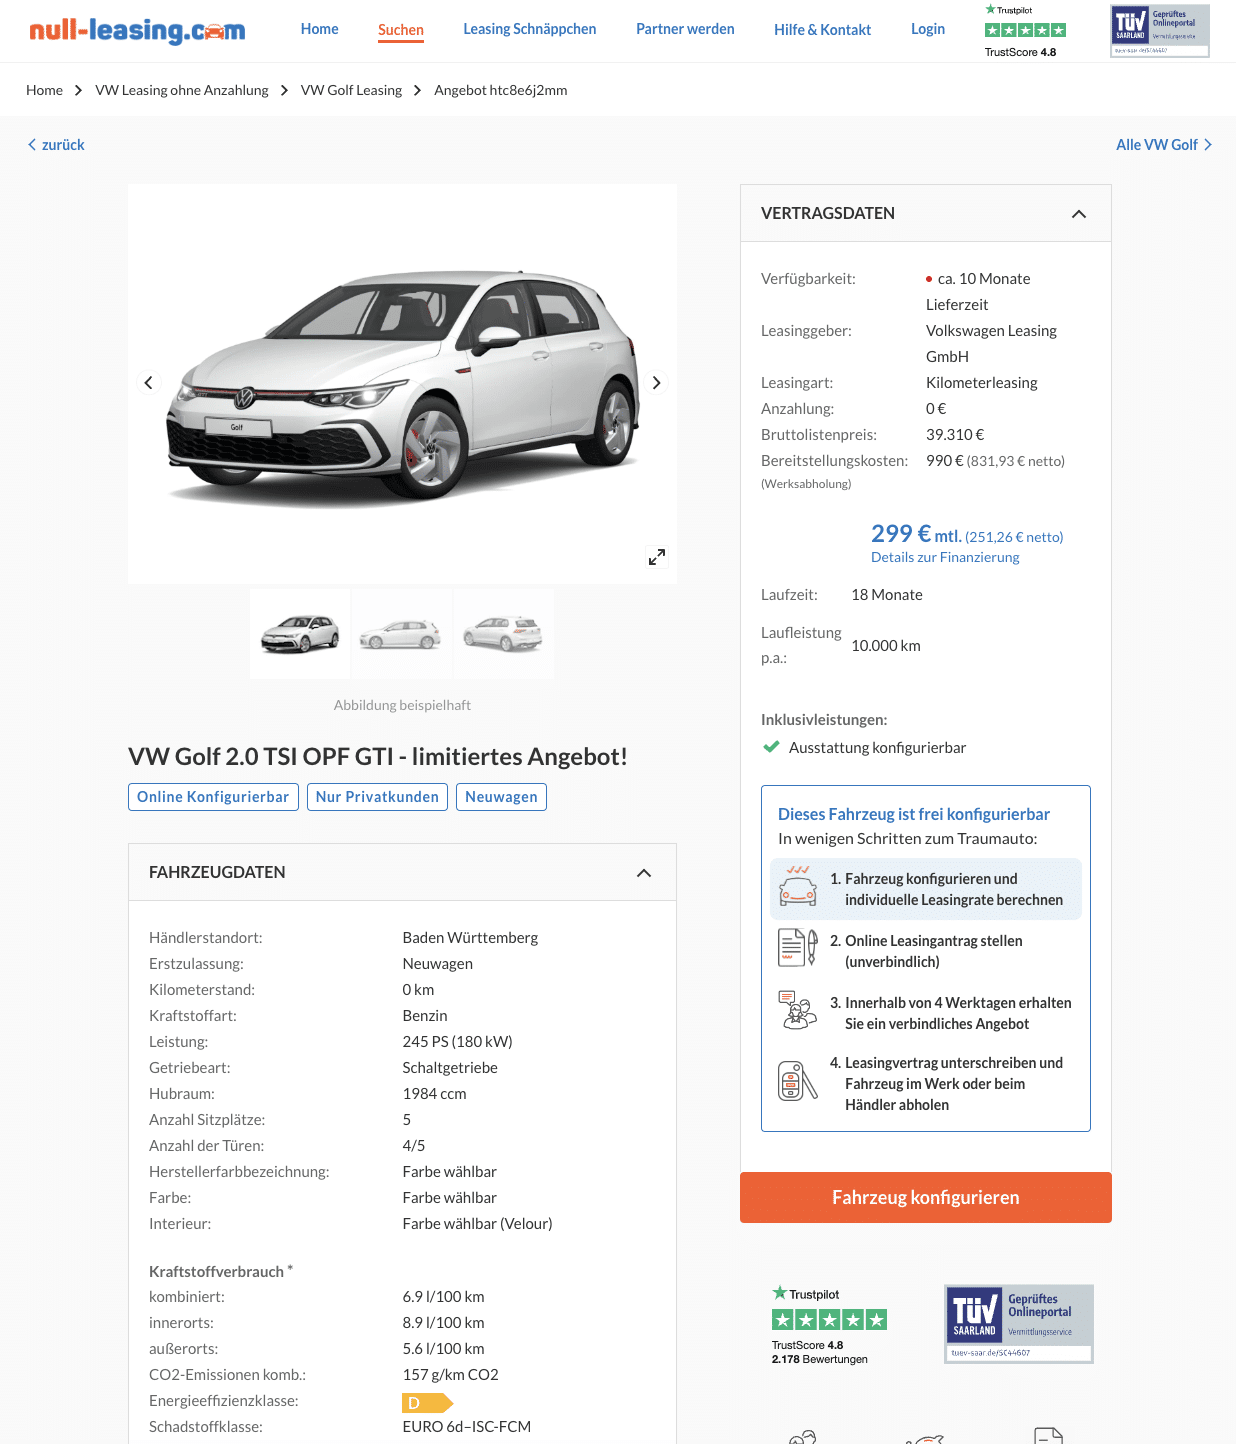Click step 3 Innerhalb von 4 Werktagen text
This screenshot has width=1236, height=1444.
[950, 1013]
